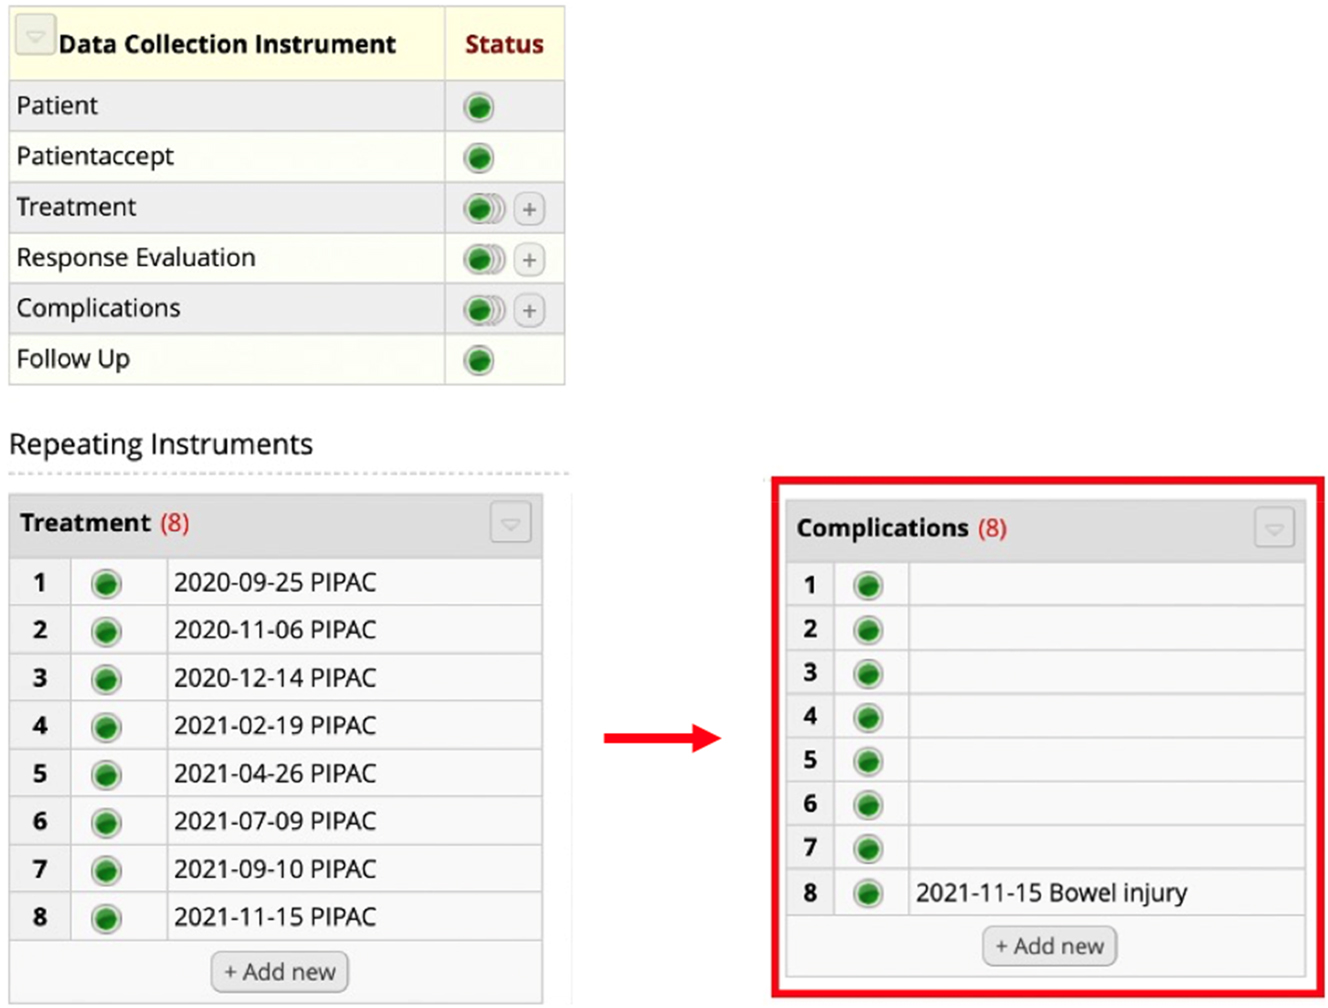Click the Response Evaluation repeating status icon
The height and width of the screenshot is (1008, 1328).
[x=478, y=259]
